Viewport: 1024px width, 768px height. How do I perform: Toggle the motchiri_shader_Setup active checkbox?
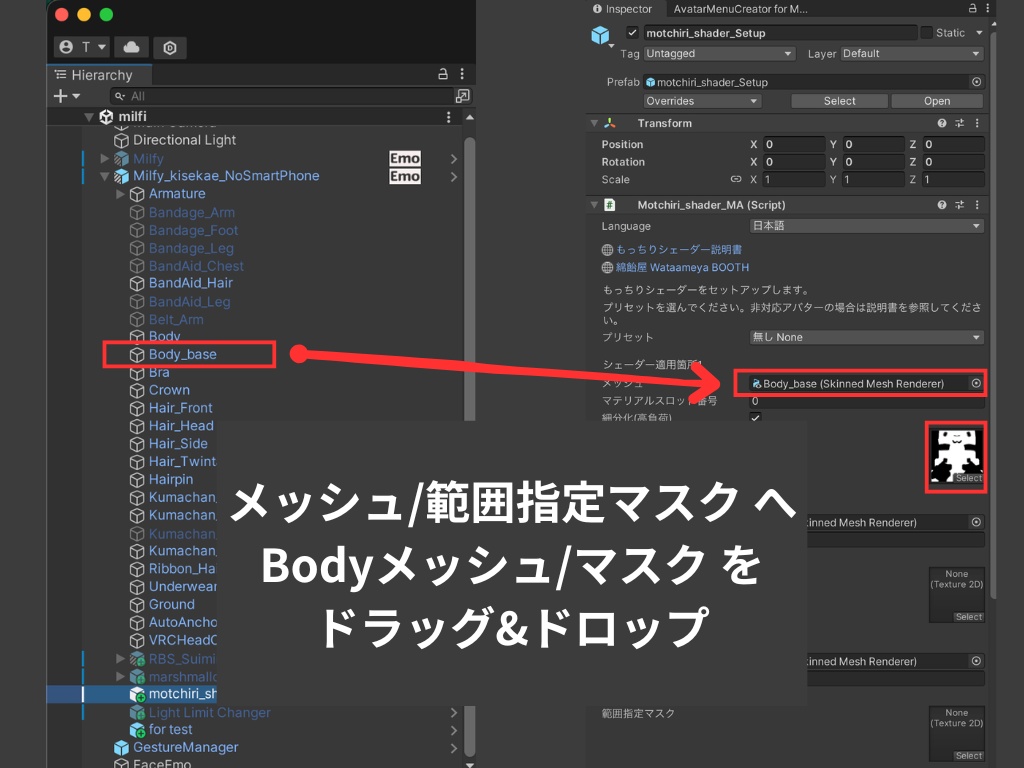point(632,33)
